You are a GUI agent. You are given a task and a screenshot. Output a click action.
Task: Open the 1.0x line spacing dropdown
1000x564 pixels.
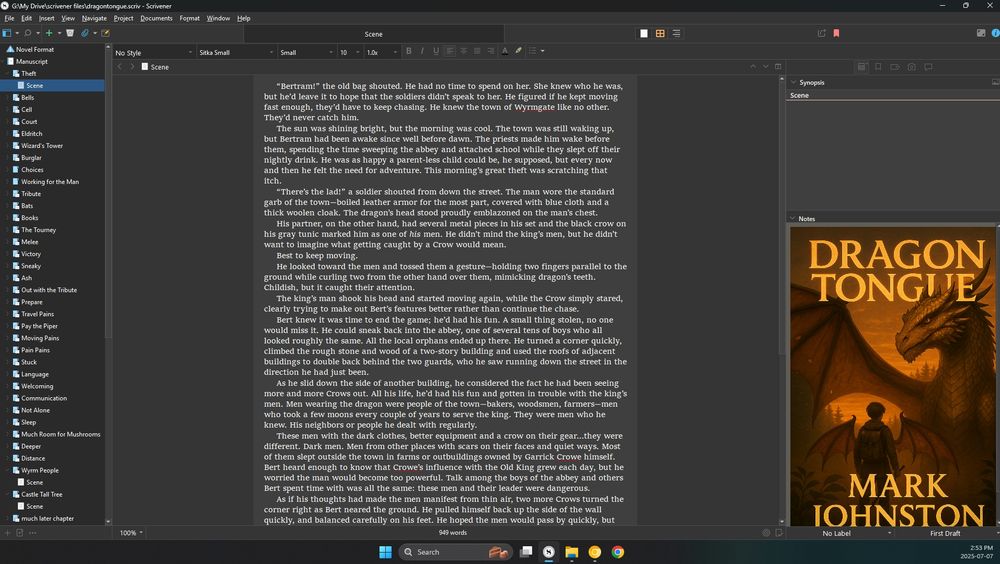pyautogui.click(x=381, y=52)
